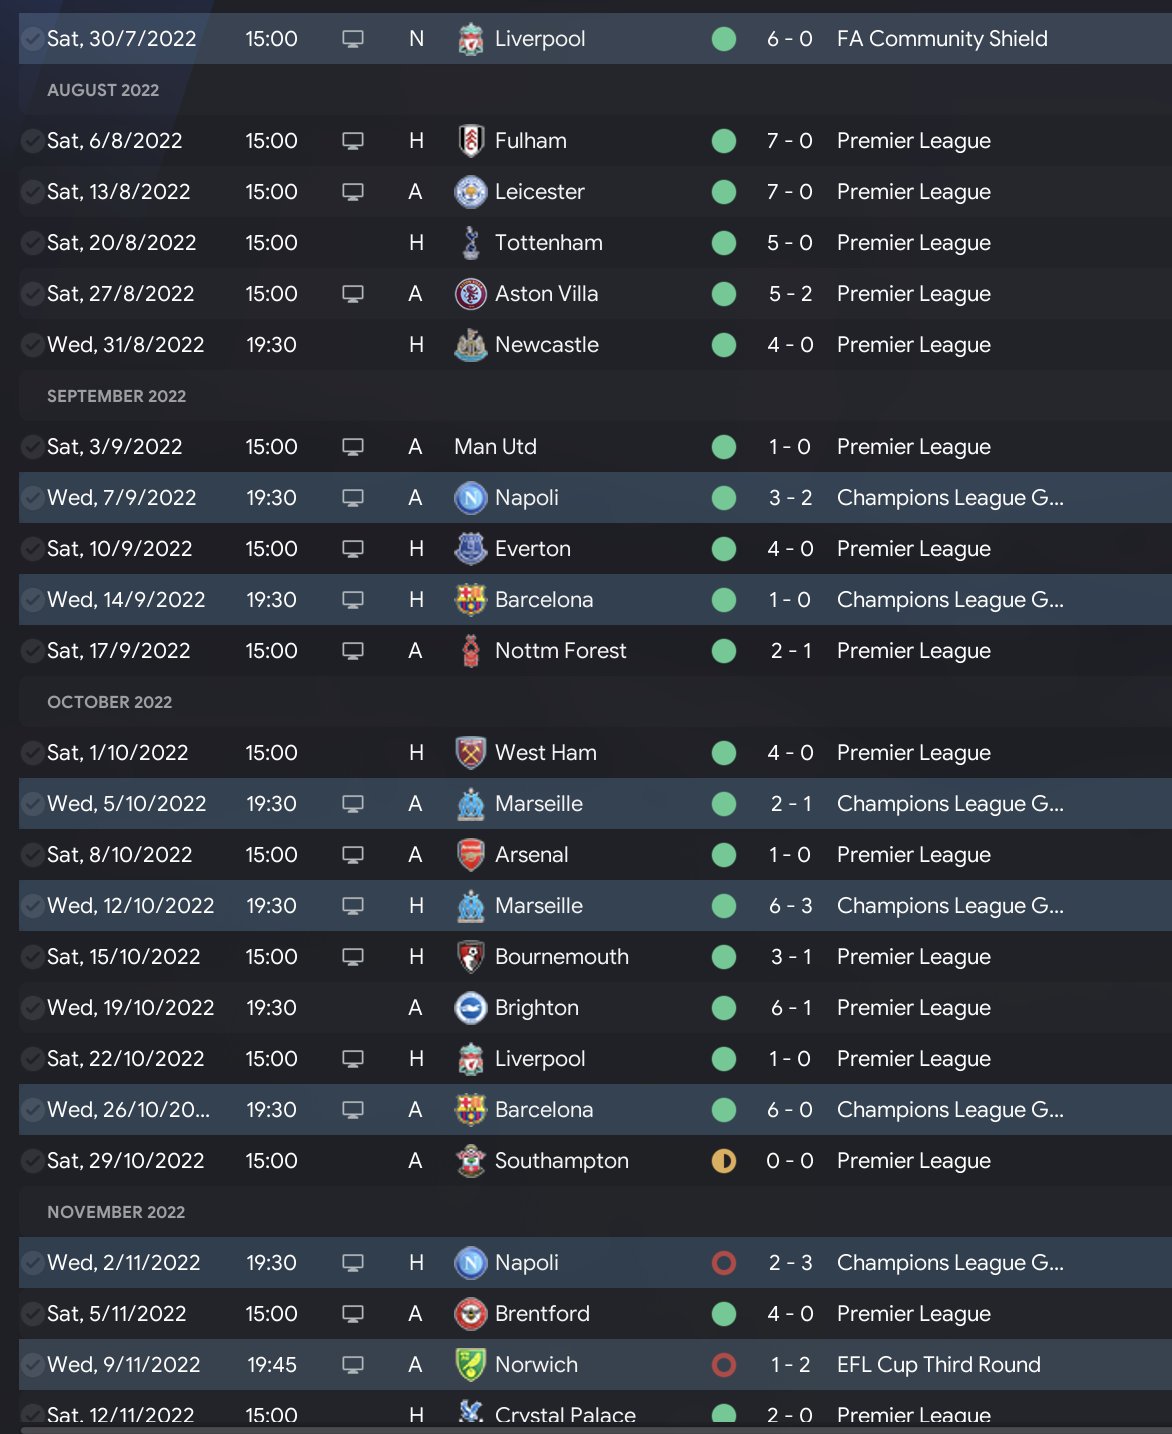This screenshot has width=1172, height=1434.
Task: Open the 5 - 2 Aston Villa result
Action: click(x=789, y=294)
